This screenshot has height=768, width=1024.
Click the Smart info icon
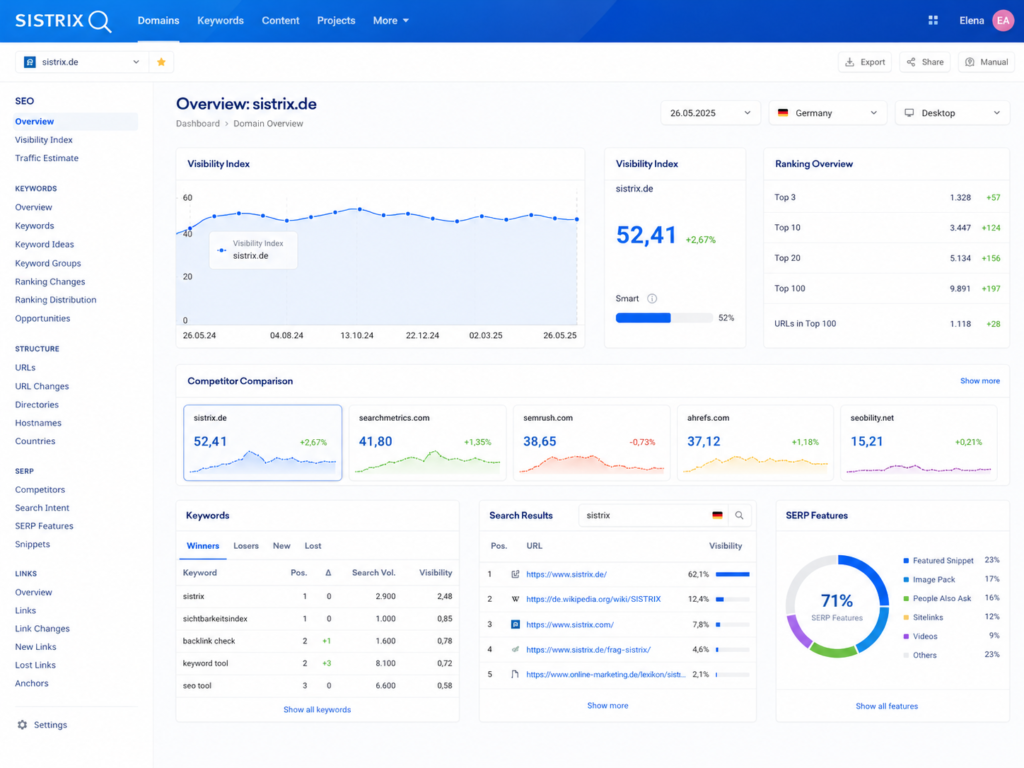click(x=652, y=298)
